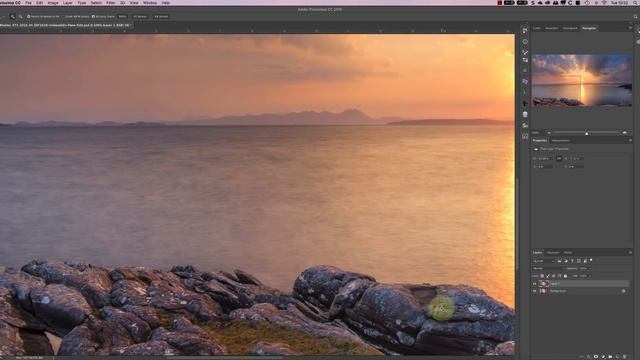640x360 pixels.
Task: Select the Layer 1 thumbnail
Action: coord(544,283)
